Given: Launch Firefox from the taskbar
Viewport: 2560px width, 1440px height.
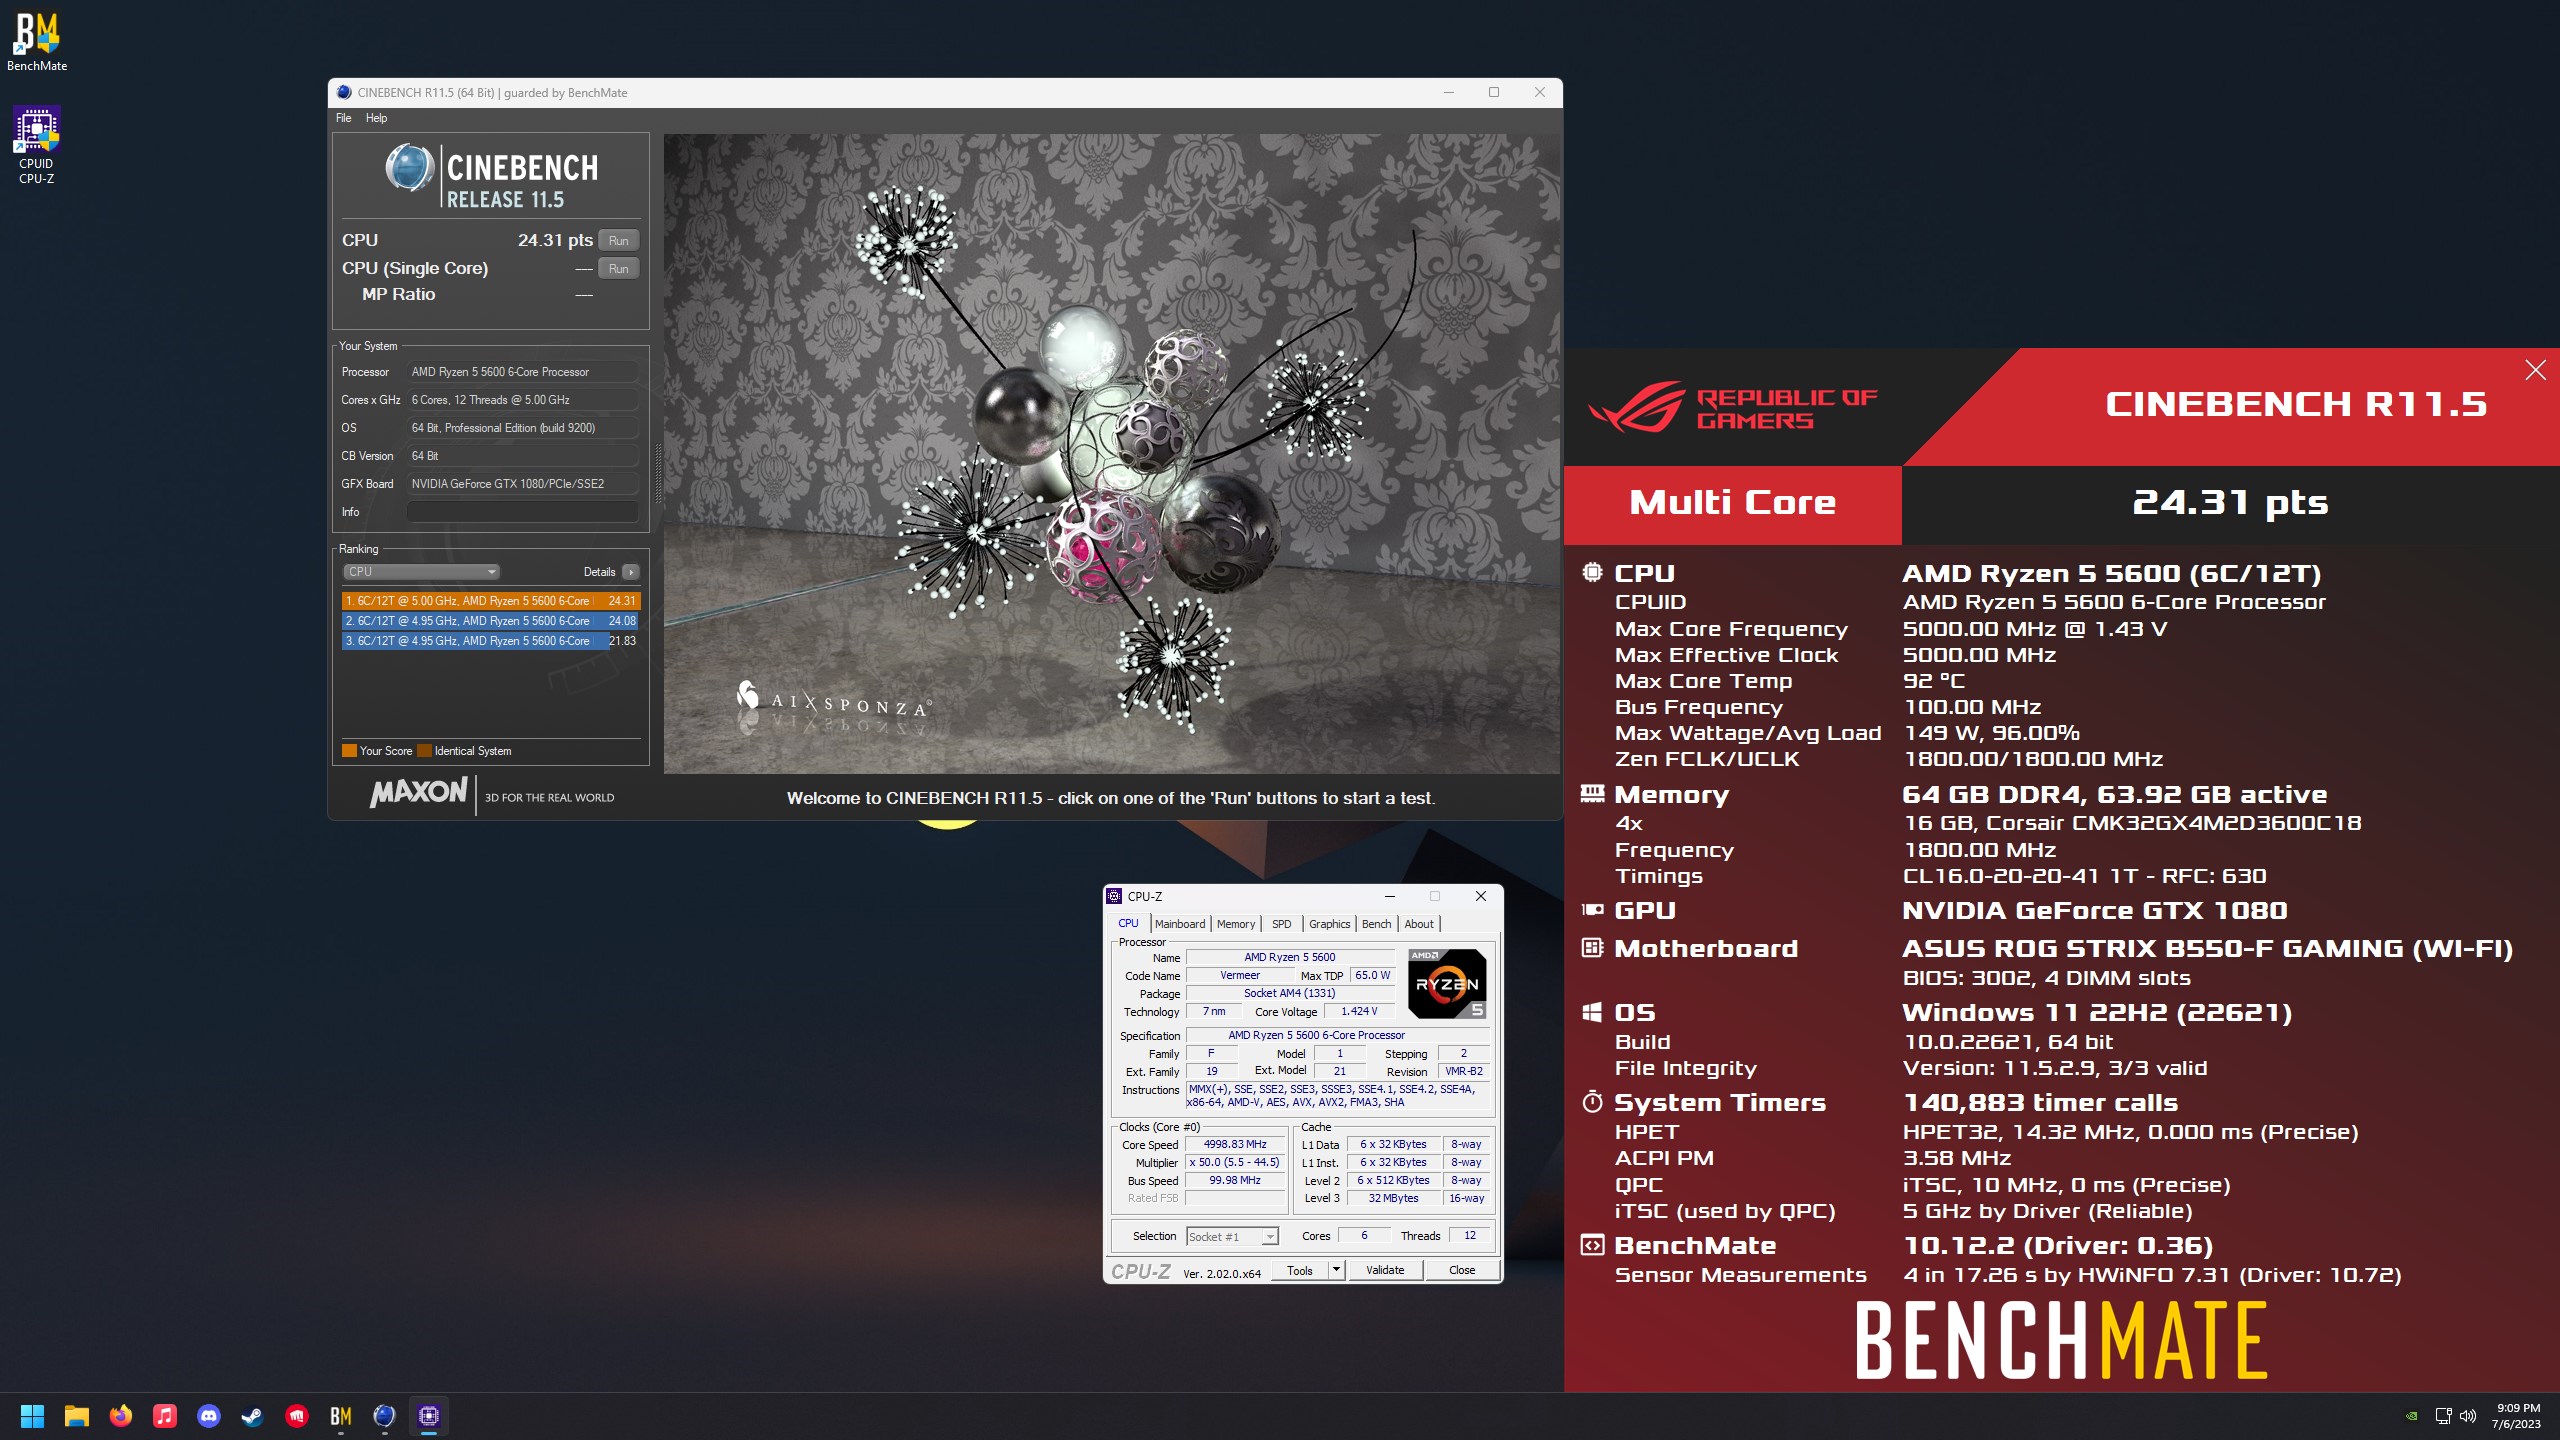Looking at the screenshot, I should pyautogui.click(x=121, y=1416).
